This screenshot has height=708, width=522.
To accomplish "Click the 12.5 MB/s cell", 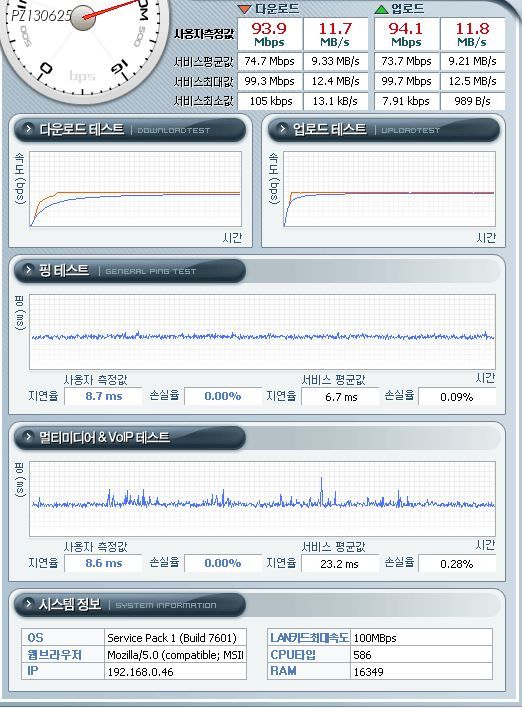I will coord(472,81).
